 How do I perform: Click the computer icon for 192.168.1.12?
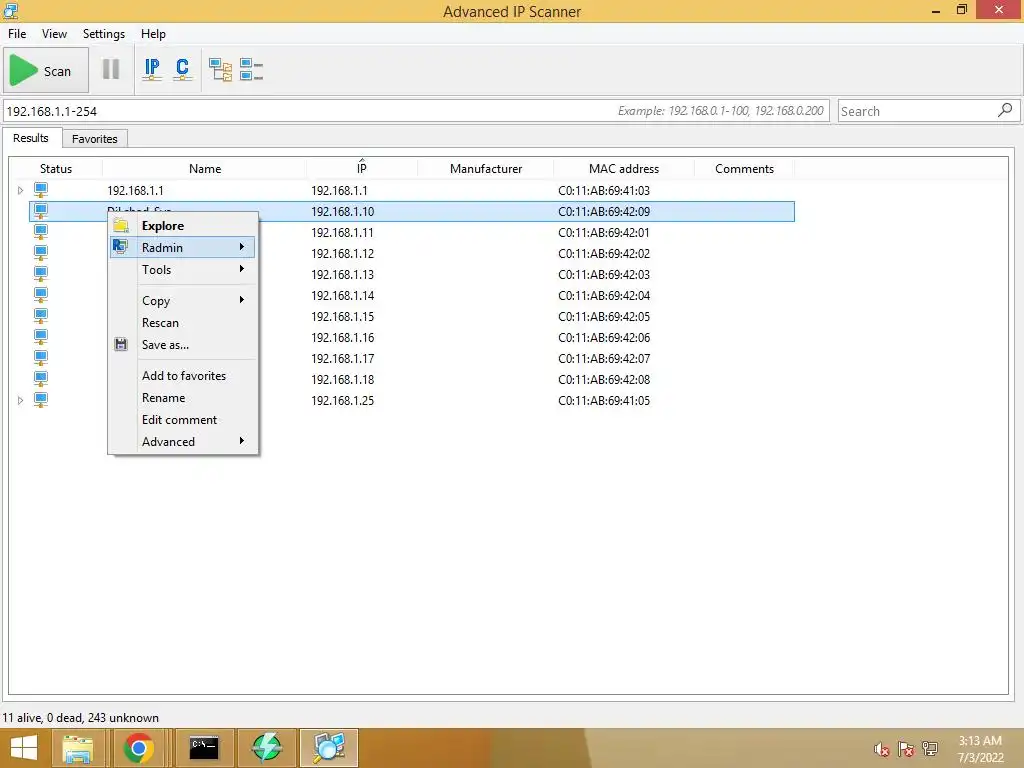(40, 253)
